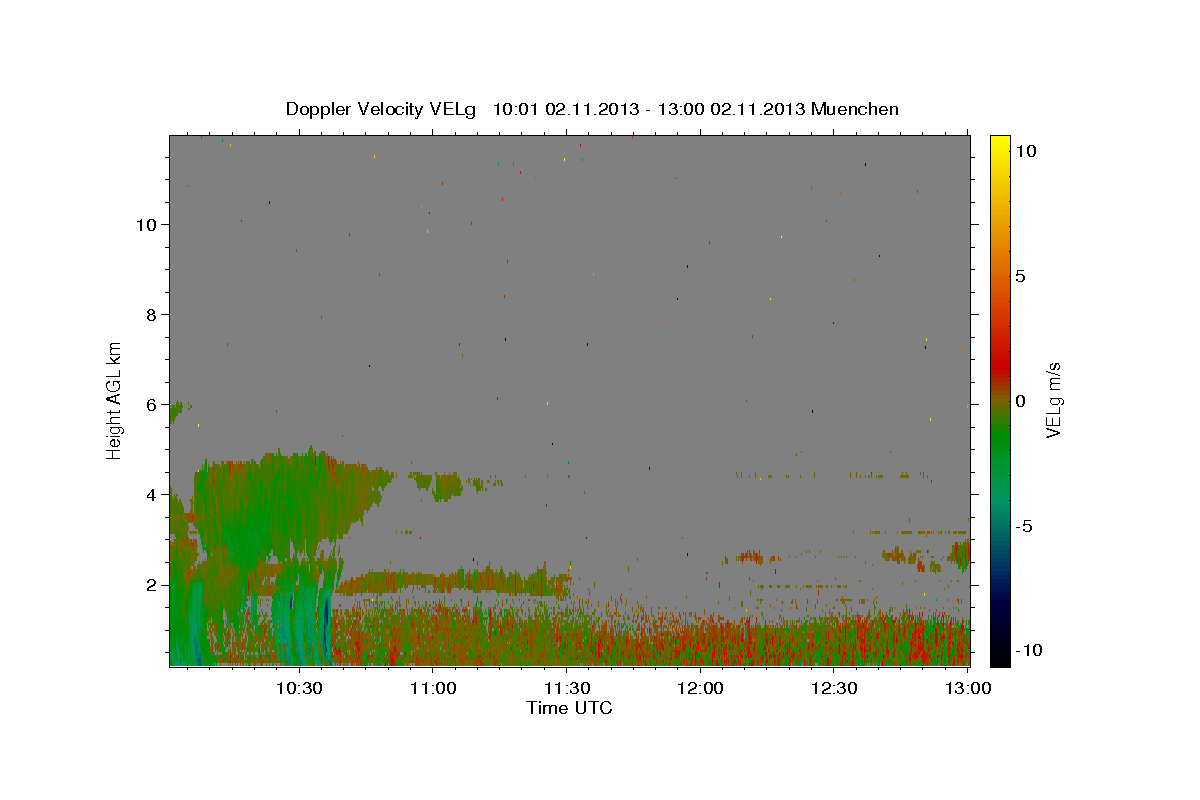Click height axis label '8'
Viewport: 1200px width, 800px height.
(151, 314)
